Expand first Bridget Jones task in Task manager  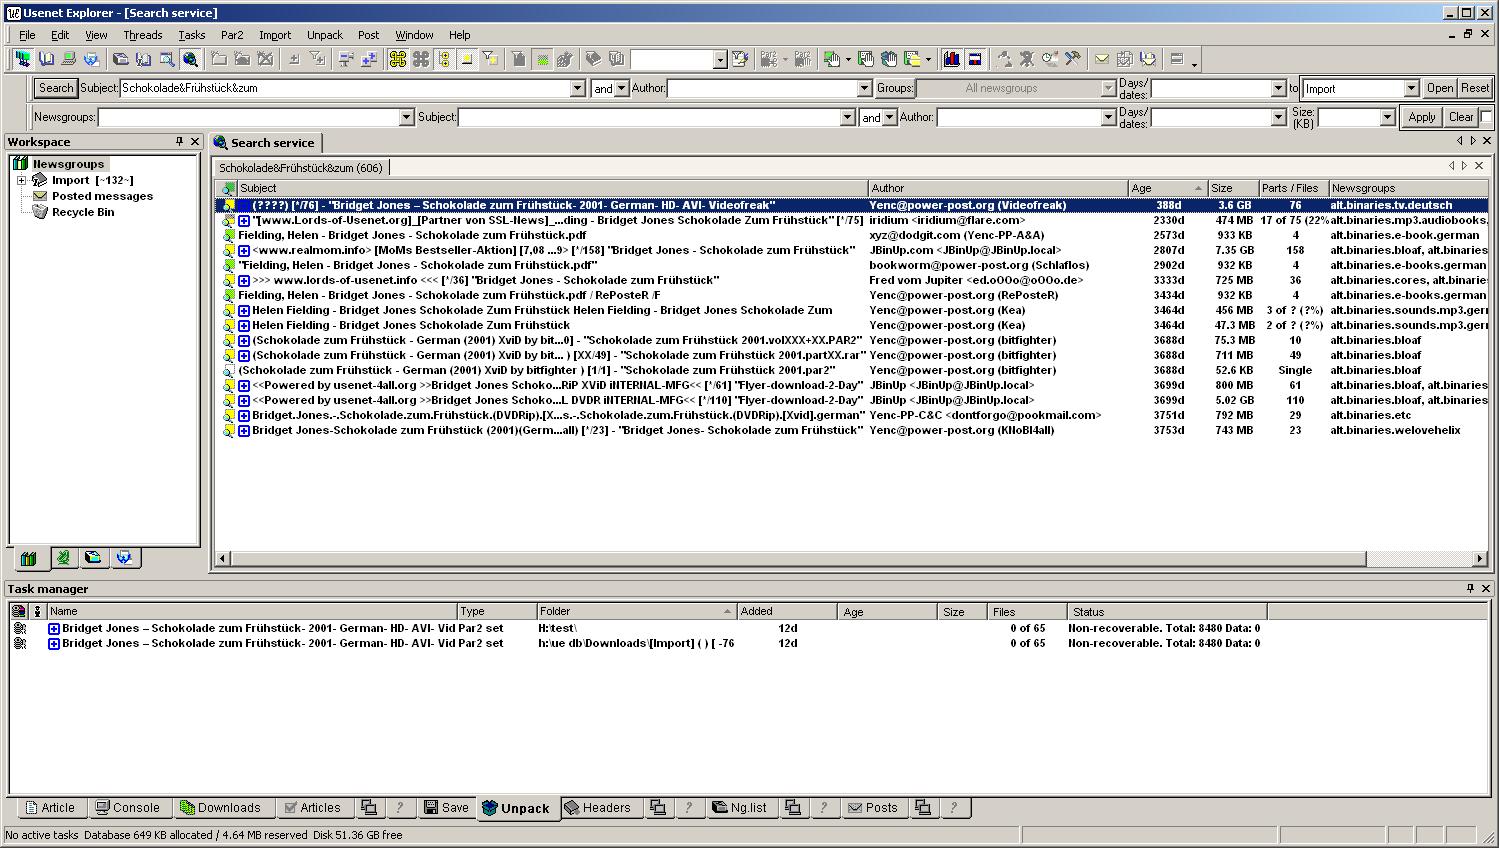[x=54, y=629]
